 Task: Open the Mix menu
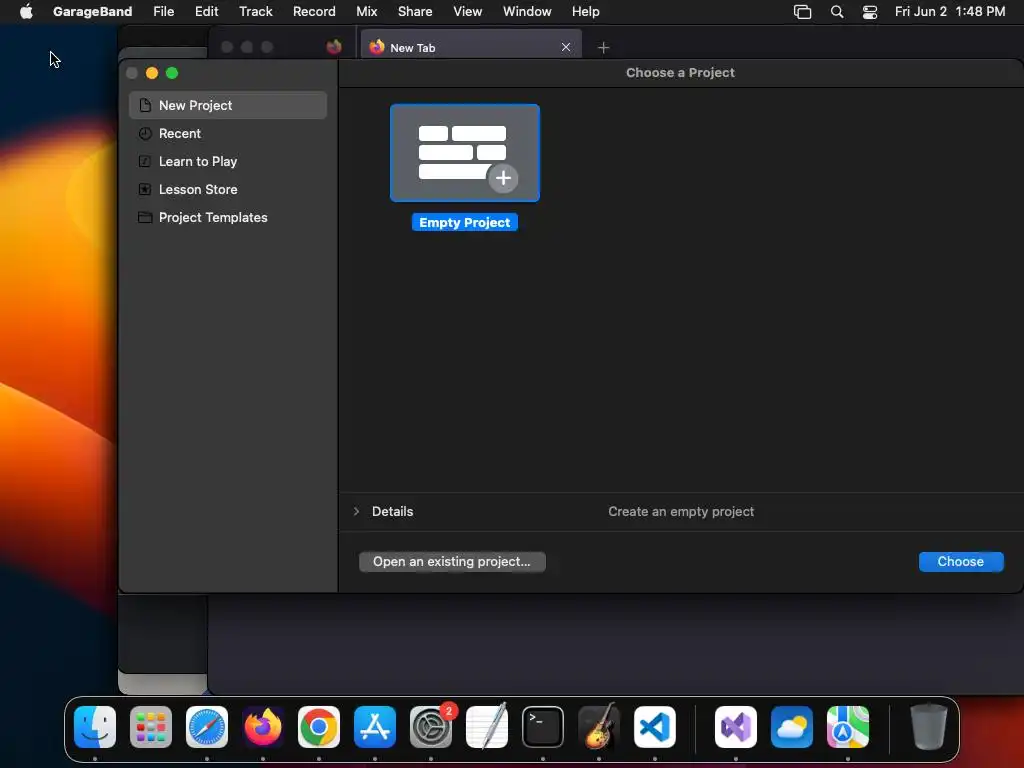(x=366, y=11)
